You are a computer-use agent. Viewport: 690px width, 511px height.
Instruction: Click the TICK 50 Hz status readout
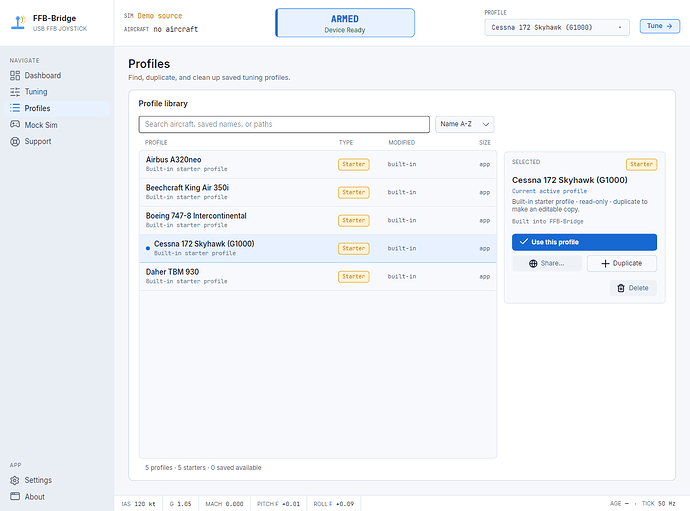pyautogui.click(x=658, y=504)
